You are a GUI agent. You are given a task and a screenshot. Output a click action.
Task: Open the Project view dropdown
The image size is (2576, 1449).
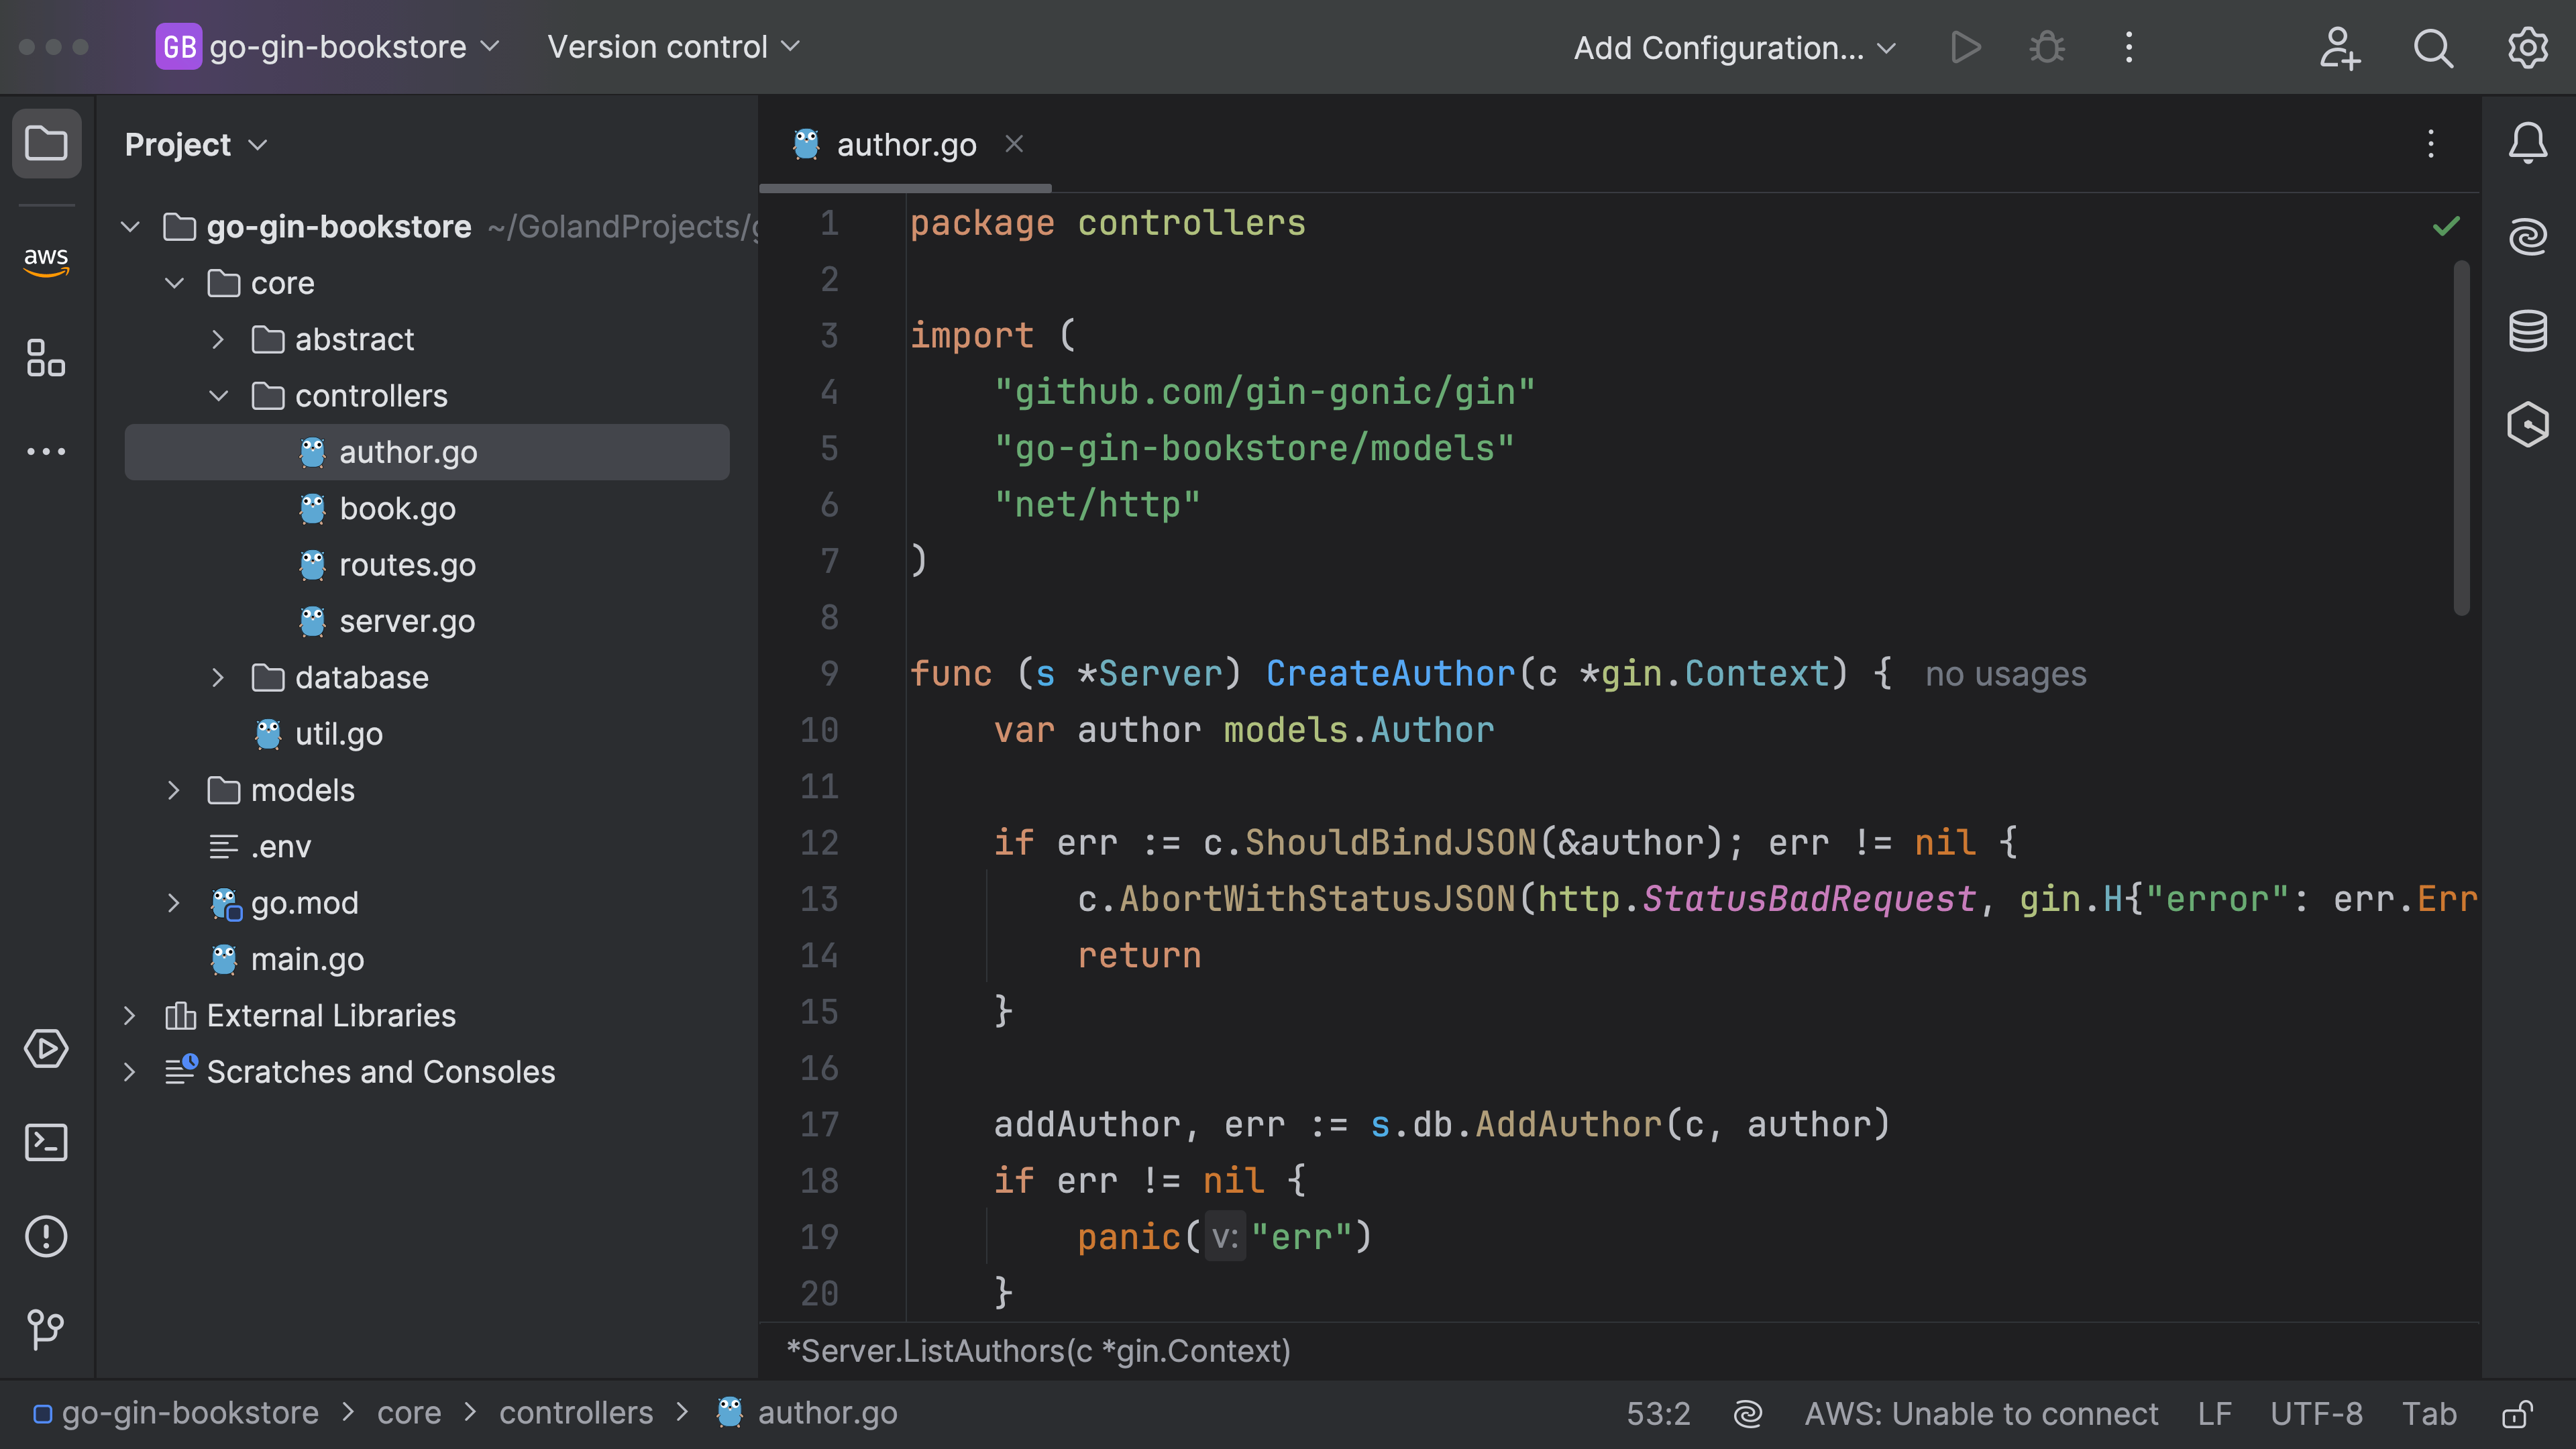click(x=196, y=144)
